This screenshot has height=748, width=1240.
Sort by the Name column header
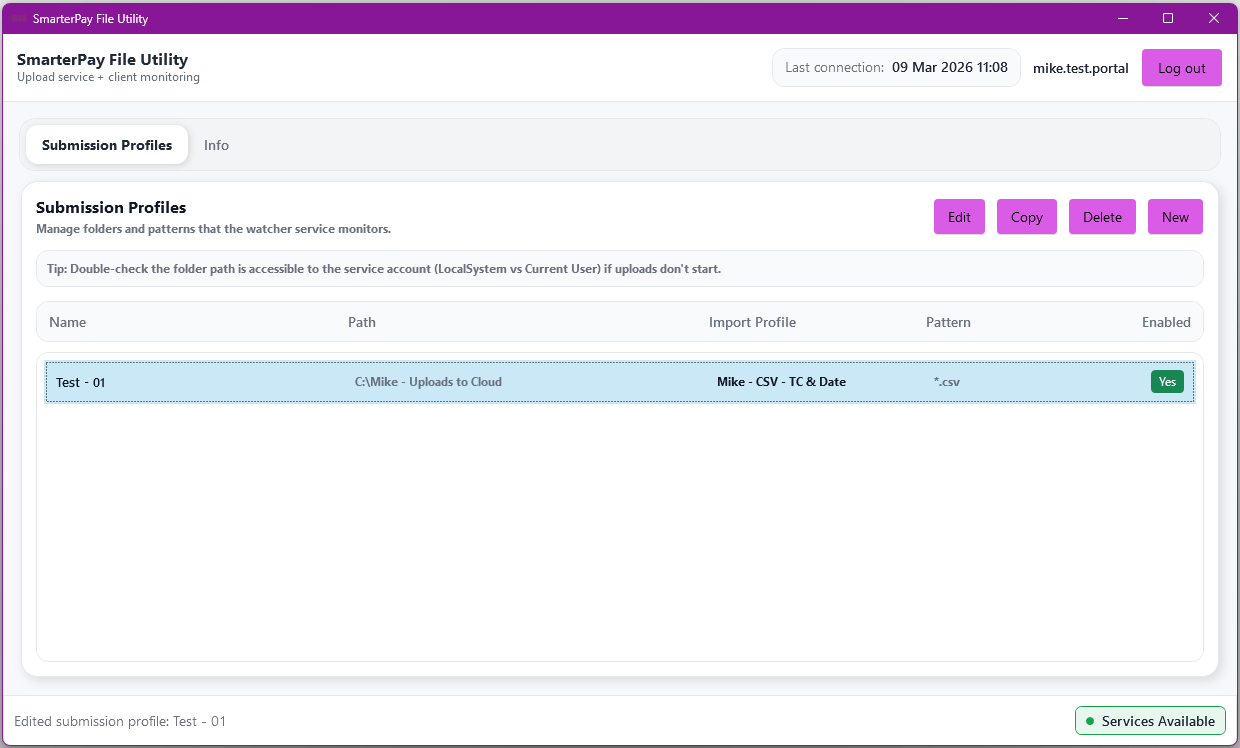(68, 322)
